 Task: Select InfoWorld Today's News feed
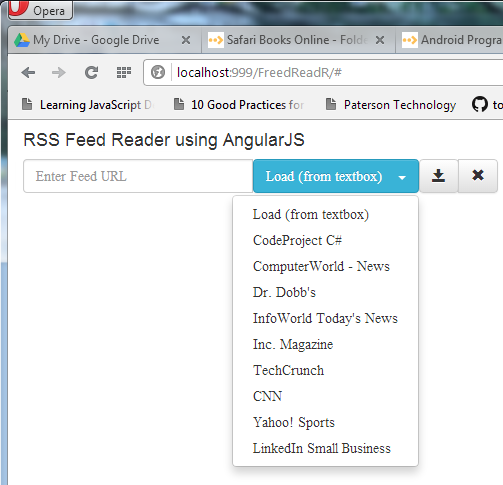325,319
